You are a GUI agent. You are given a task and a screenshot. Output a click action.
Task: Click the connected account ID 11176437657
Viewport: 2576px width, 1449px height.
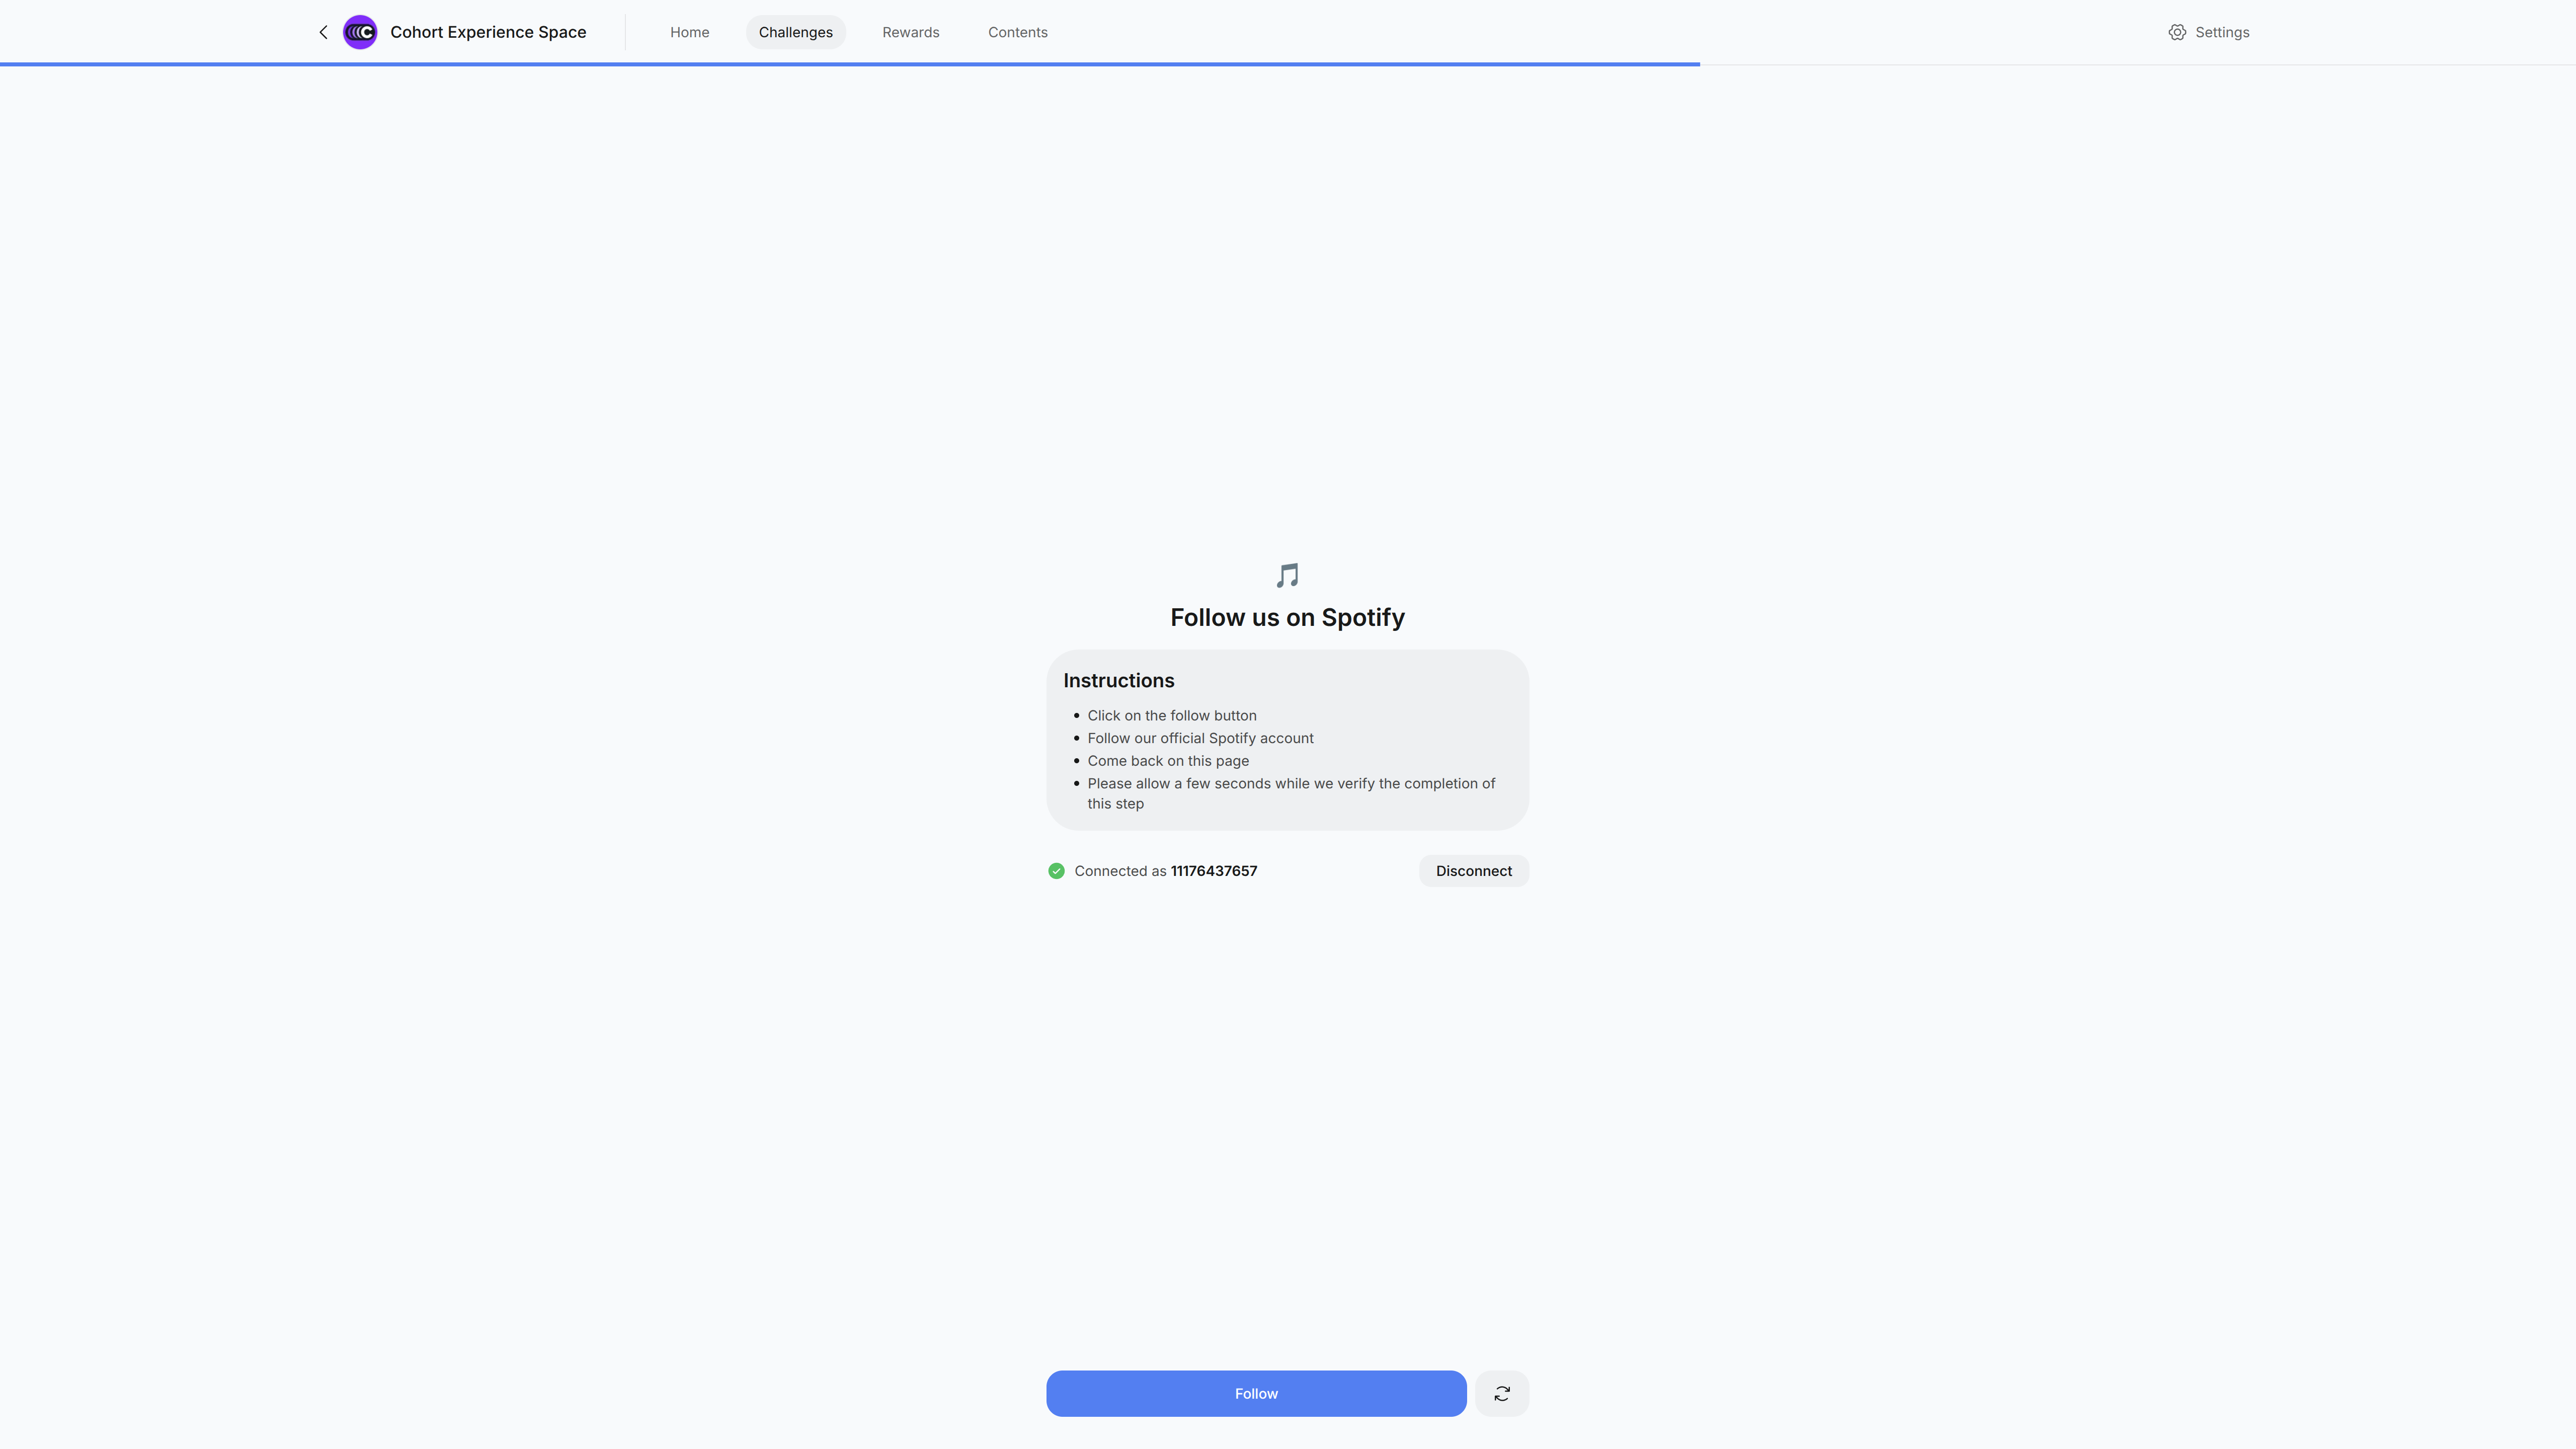pyautogui.click(x=1213, y=871)
